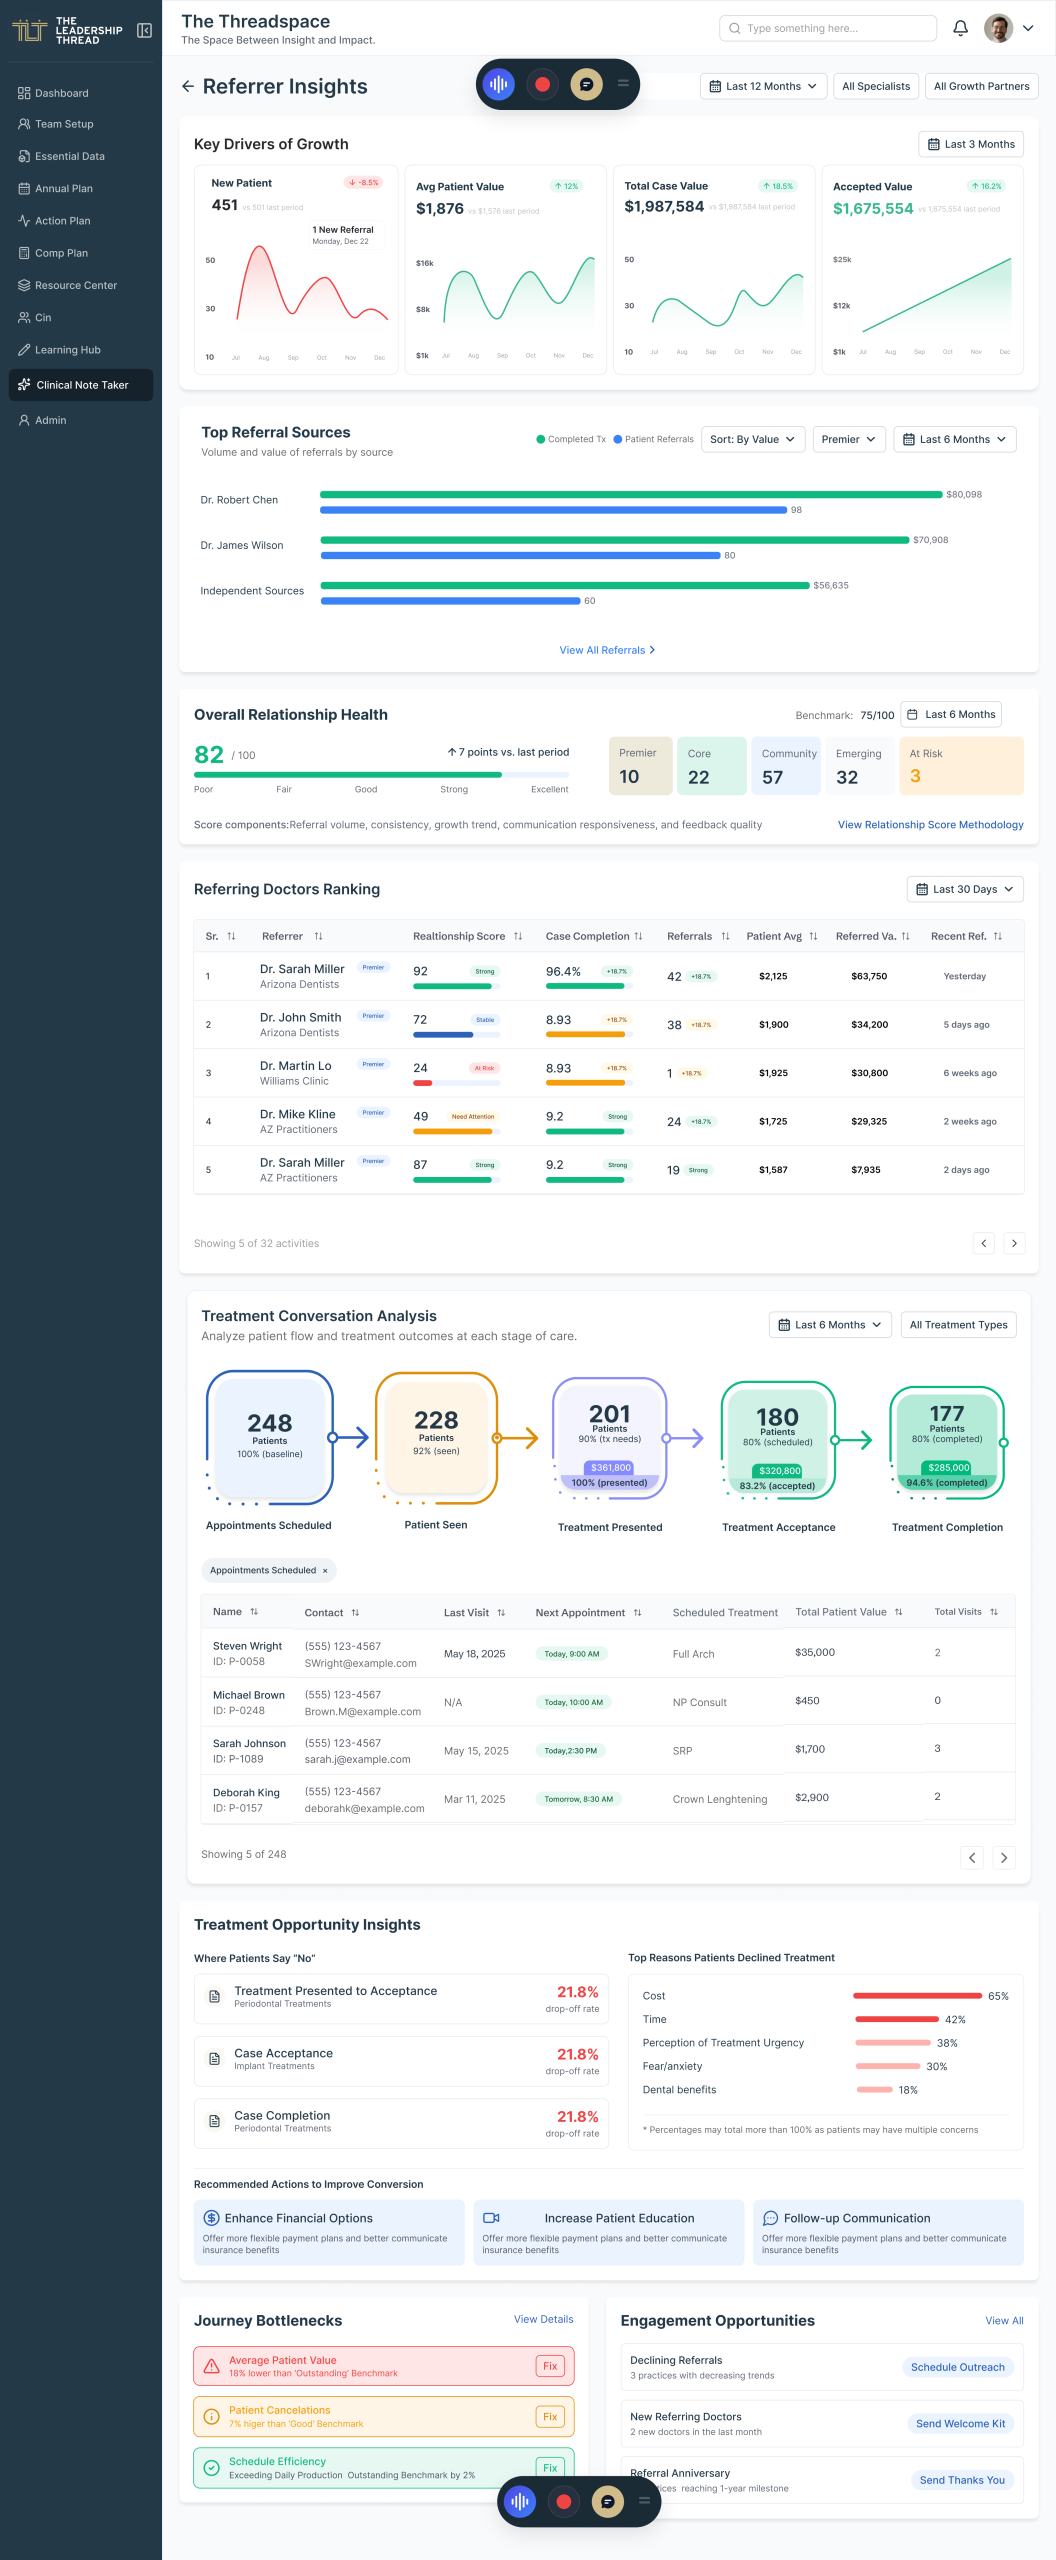Open Clinical Note Taker in sidebar
The width and height of the screenshot is (1056, 2560).
pyautogui.click(x=81, y=385)
